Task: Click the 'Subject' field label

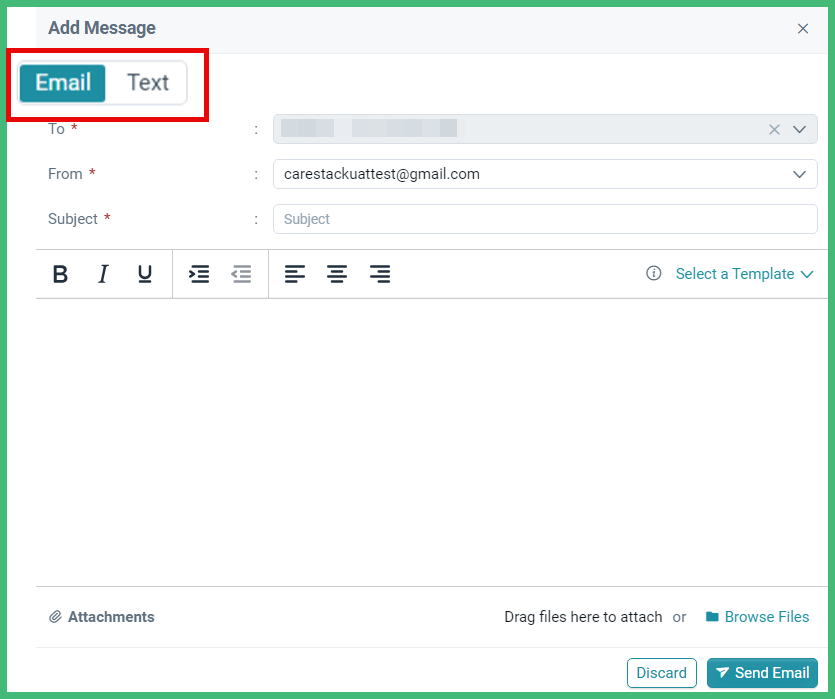Action: (73, 219)
